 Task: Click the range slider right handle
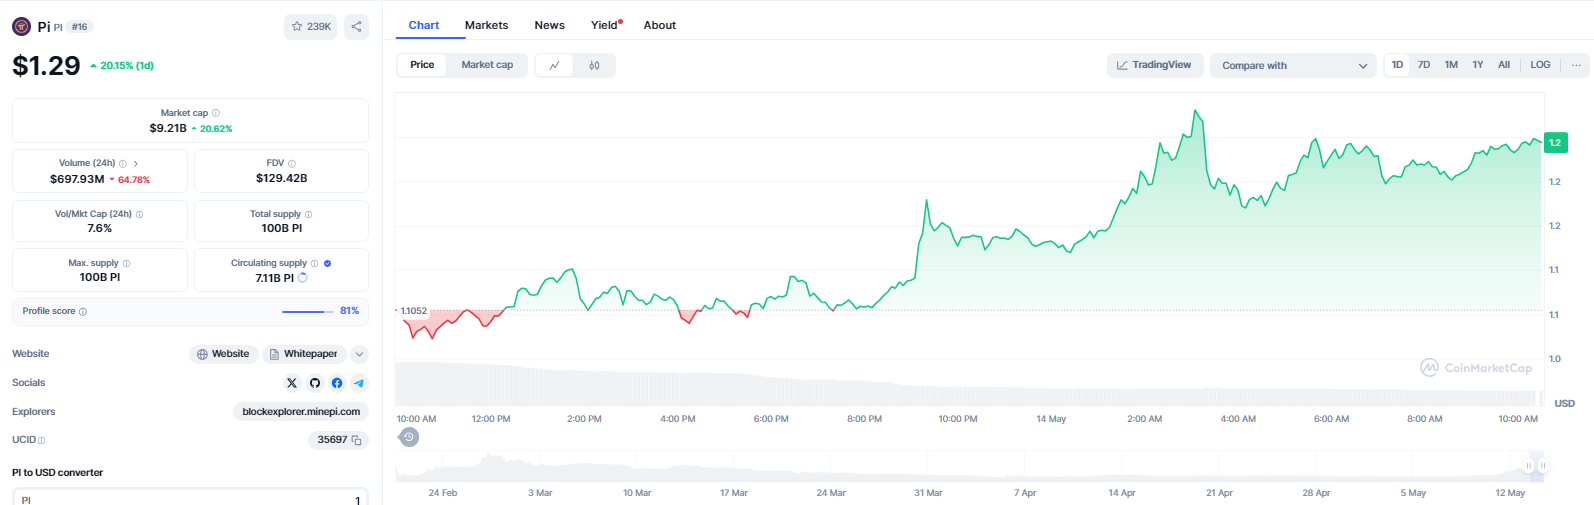[1543, 466]
